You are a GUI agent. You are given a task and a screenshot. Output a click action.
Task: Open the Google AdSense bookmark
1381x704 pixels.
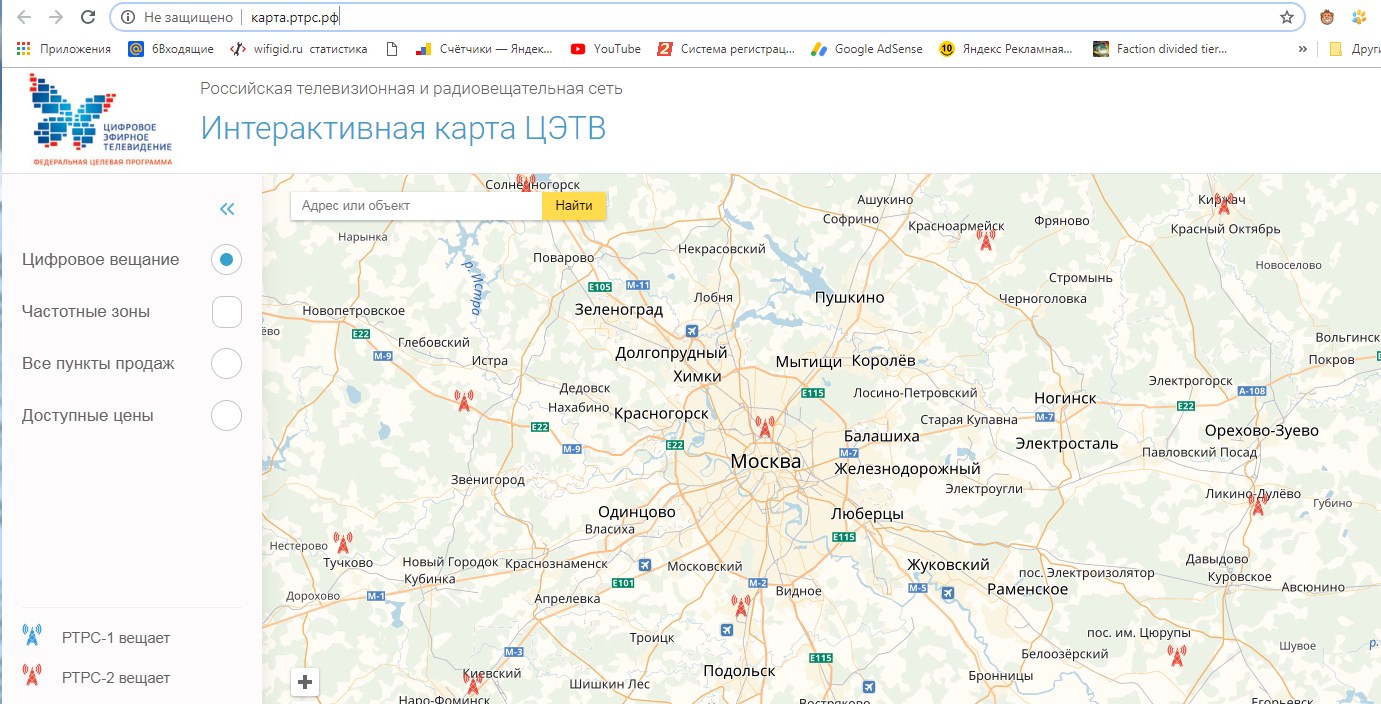[867, 48]
